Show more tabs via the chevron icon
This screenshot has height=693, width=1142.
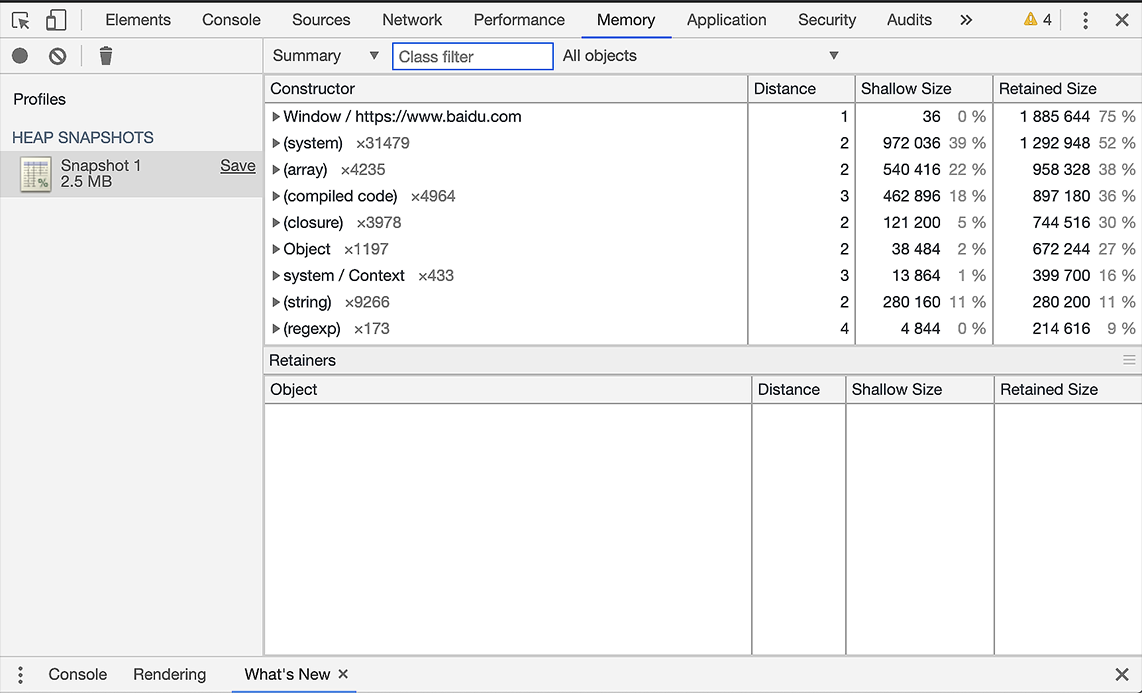[x=965, y=20]
